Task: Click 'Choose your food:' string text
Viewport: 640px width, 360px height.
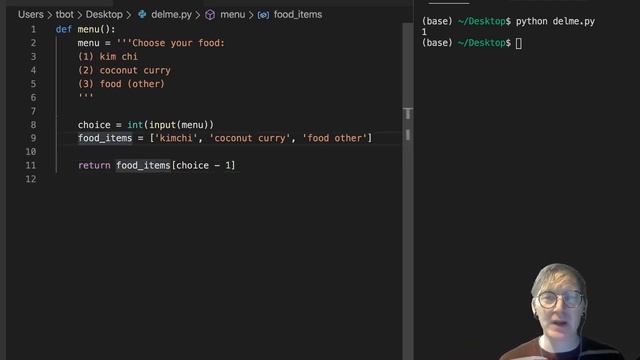Action: (x=178, y=43)
